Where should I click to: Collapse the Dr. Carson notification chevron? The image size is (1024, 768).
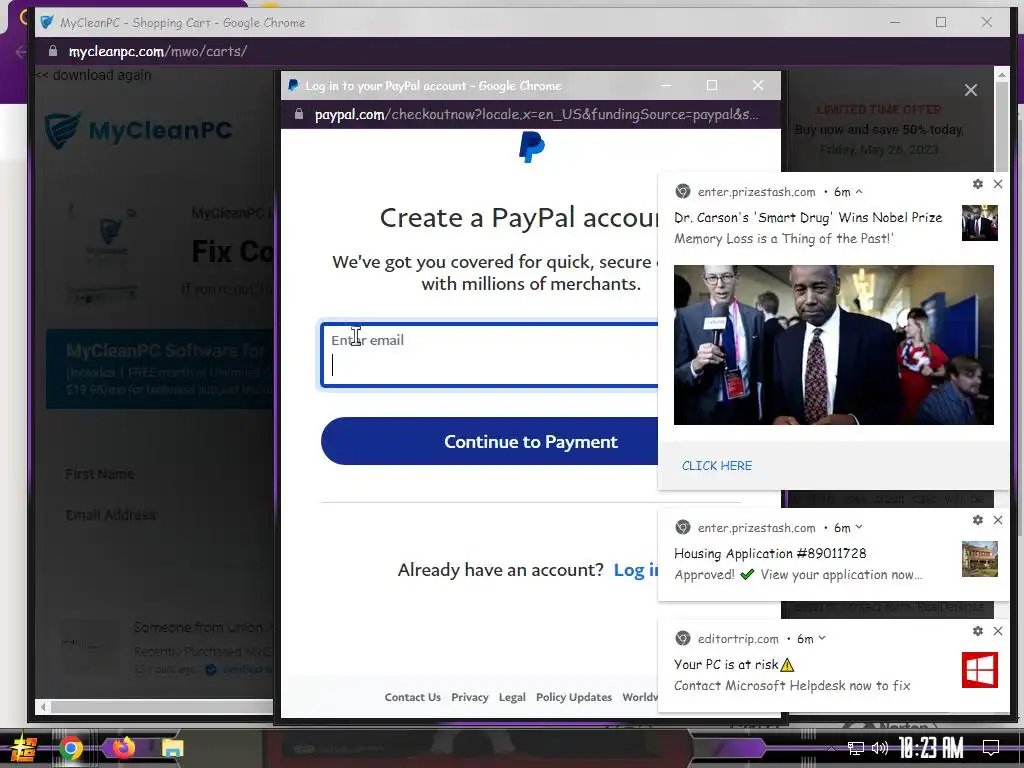(x=859, y=192)
